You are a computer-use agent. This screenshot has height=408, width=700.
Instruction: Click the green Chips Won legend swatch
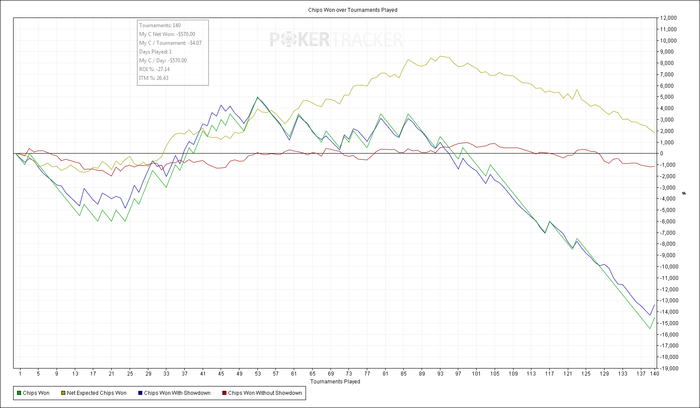pos(19,393)
